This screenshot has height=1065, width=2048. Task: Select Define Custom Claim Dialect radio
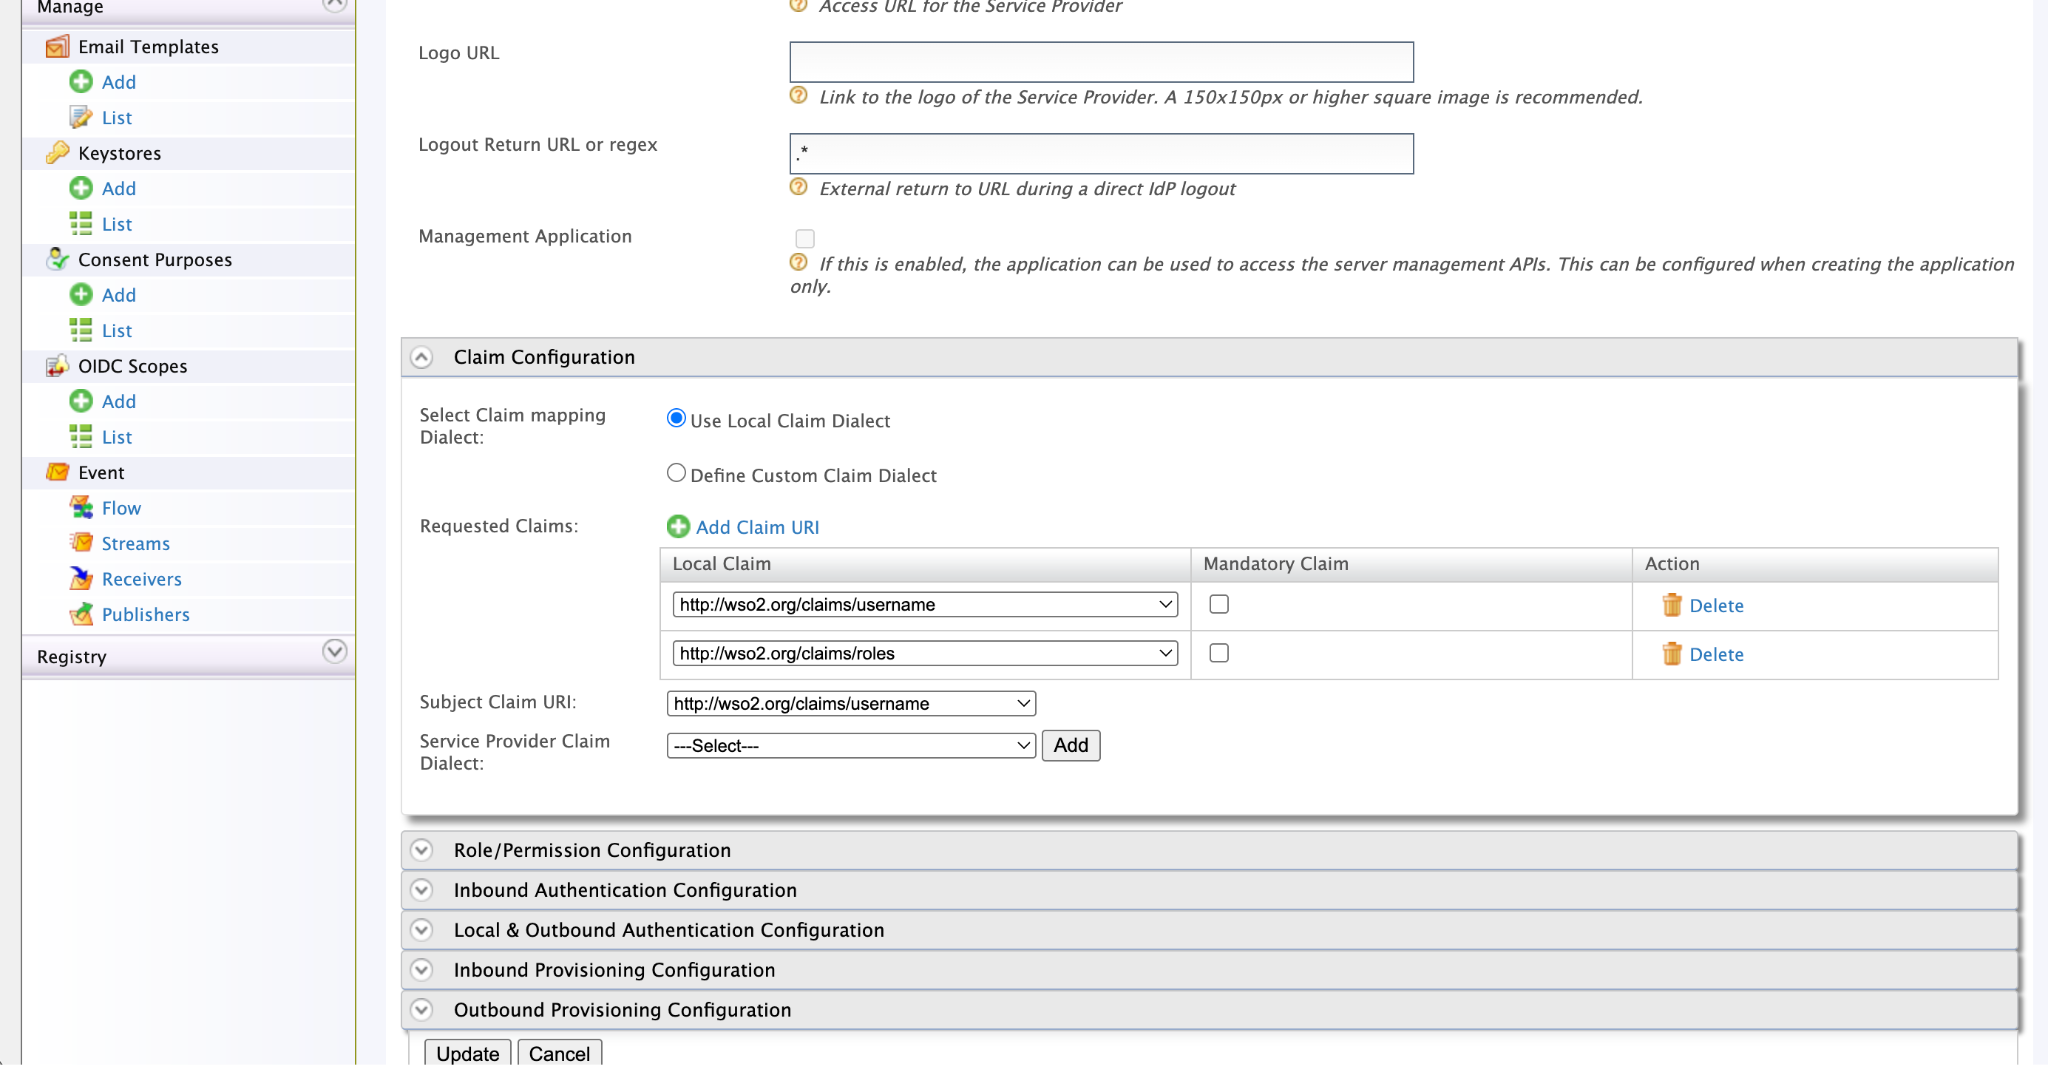coord(676,473)
